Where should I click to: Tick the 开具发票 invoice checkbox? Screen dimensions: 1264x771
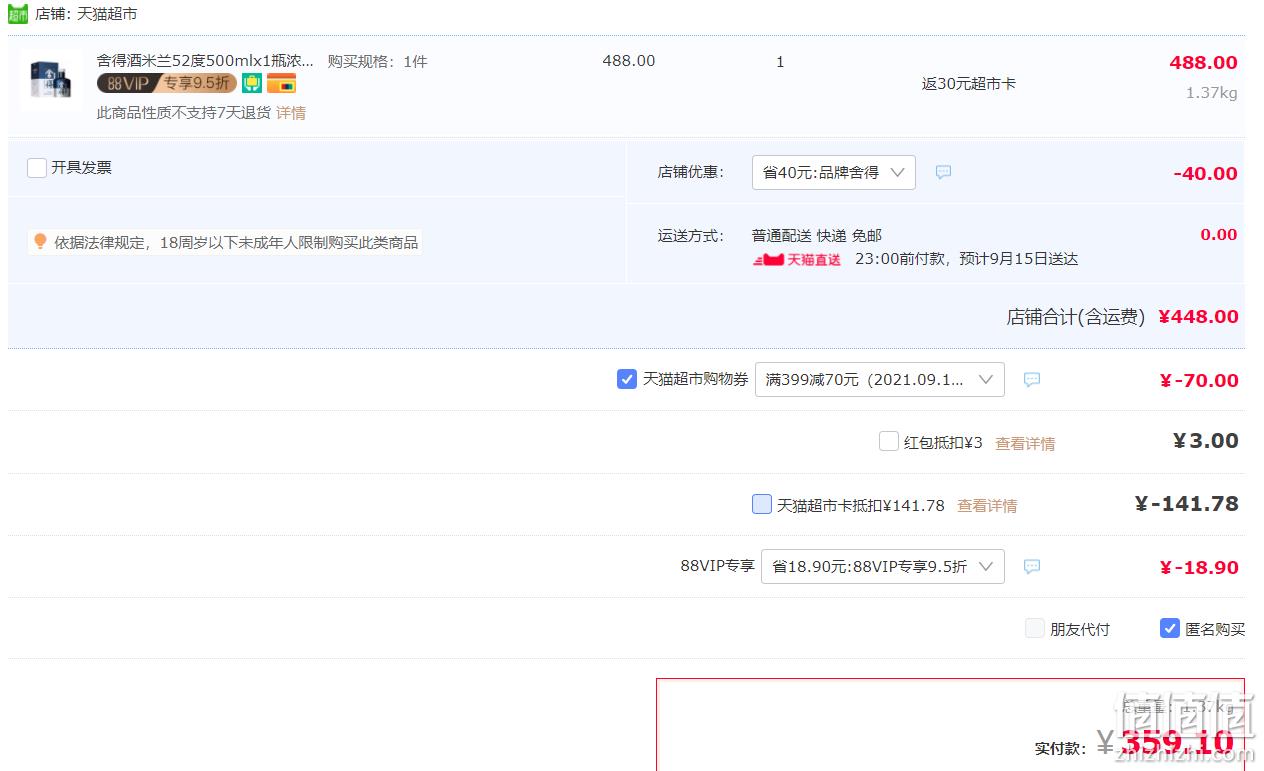pos(37,168)
